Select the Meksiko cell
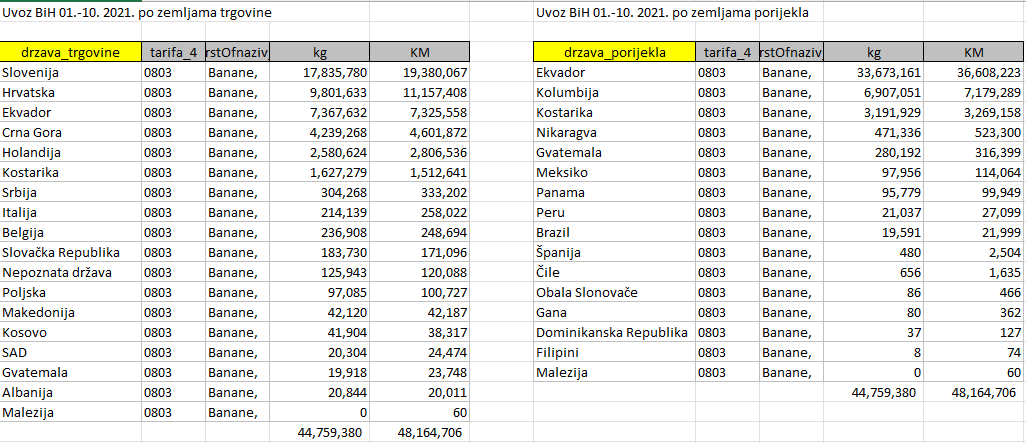 click(x=614, y=173)
